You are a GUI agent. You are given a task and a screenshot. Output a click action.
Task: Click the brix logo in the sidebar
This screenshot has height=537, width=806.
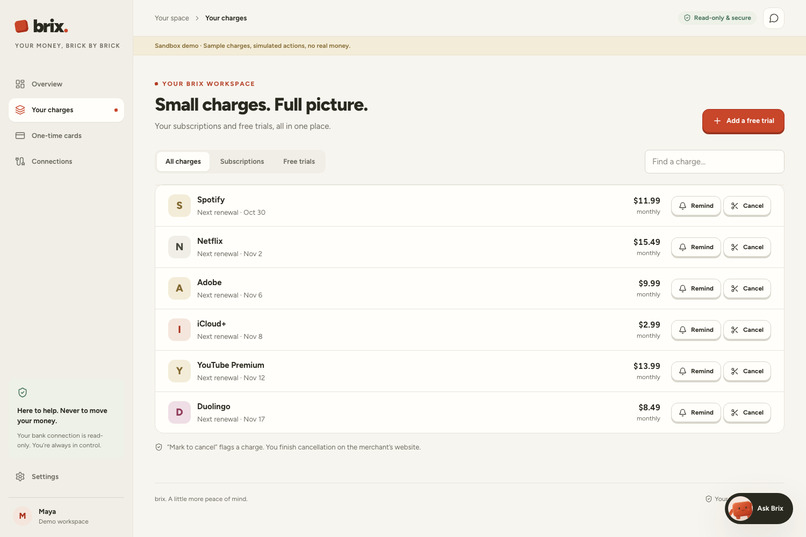coord(41,26)
